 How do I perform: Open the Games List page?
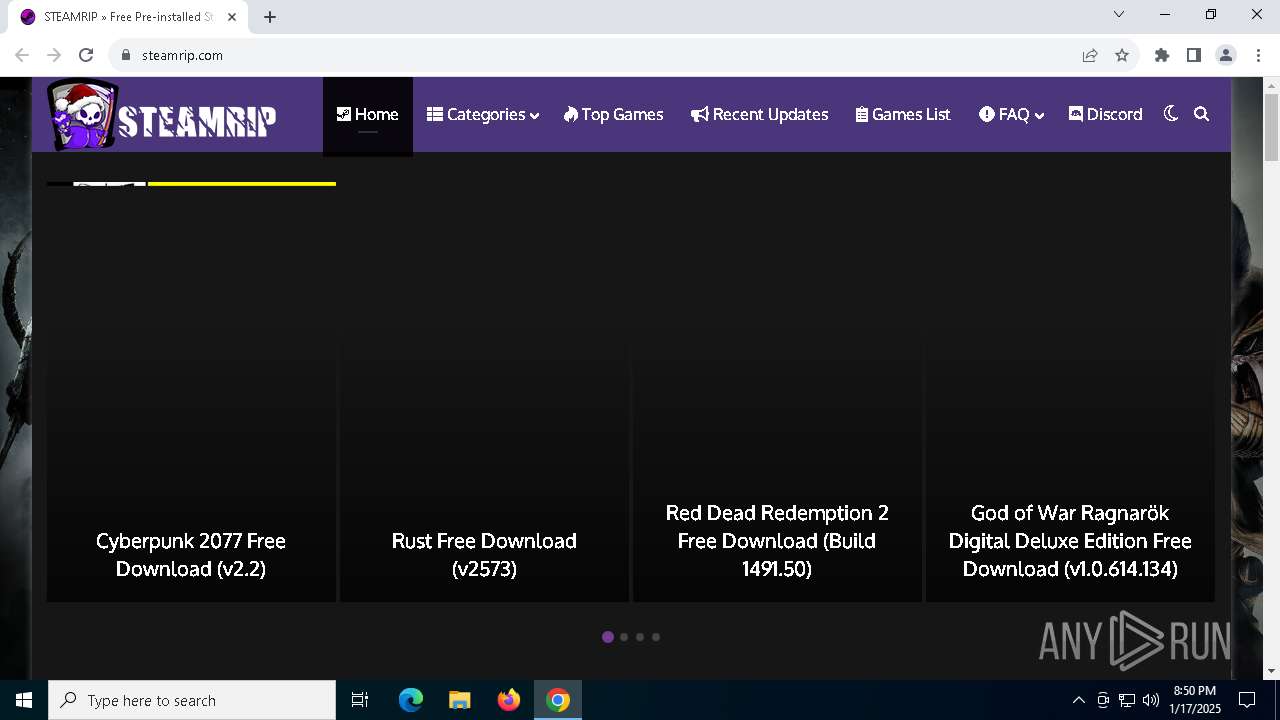click(x=903, y=115)
